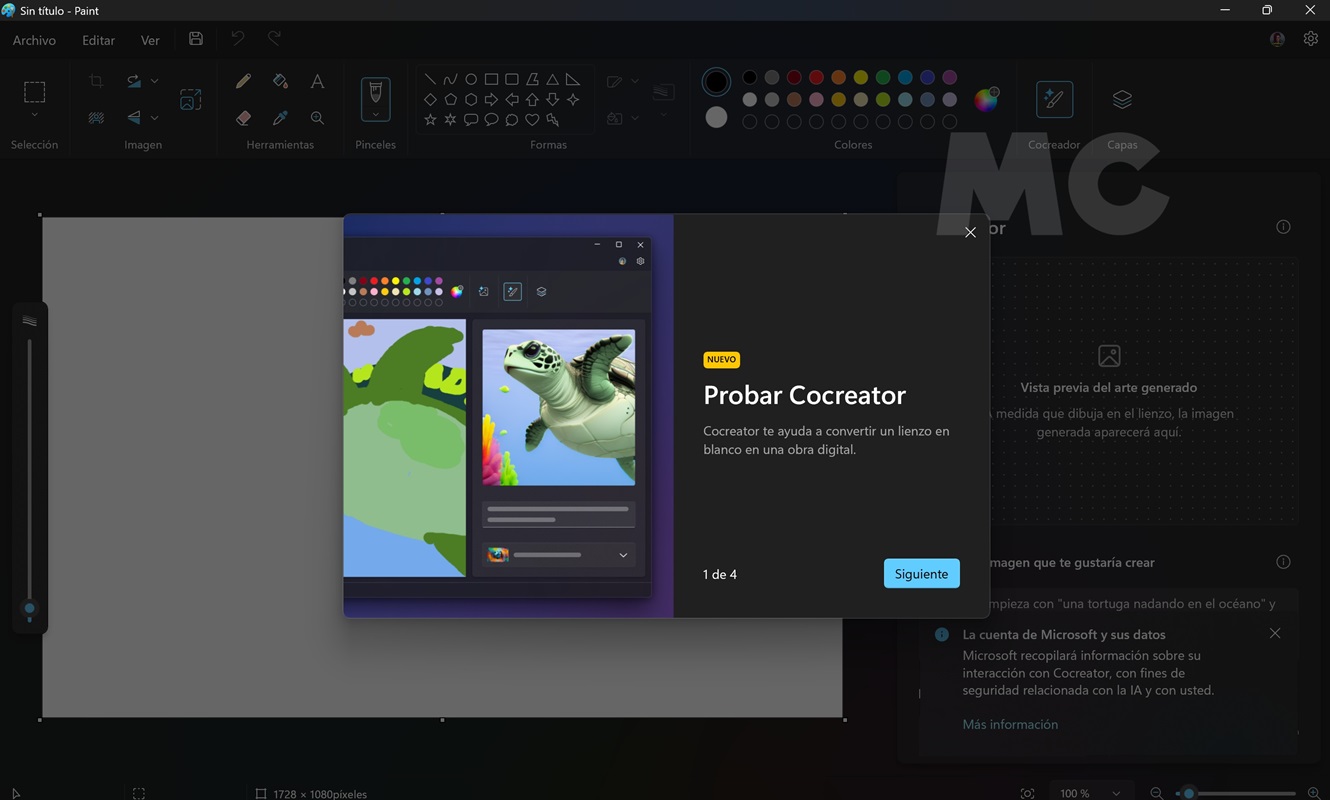Viewport: 1330px width, 800px height.
Task: Expand the Pinceles brush dropdown
Action: pyautogui.click(x=375, y=116)
